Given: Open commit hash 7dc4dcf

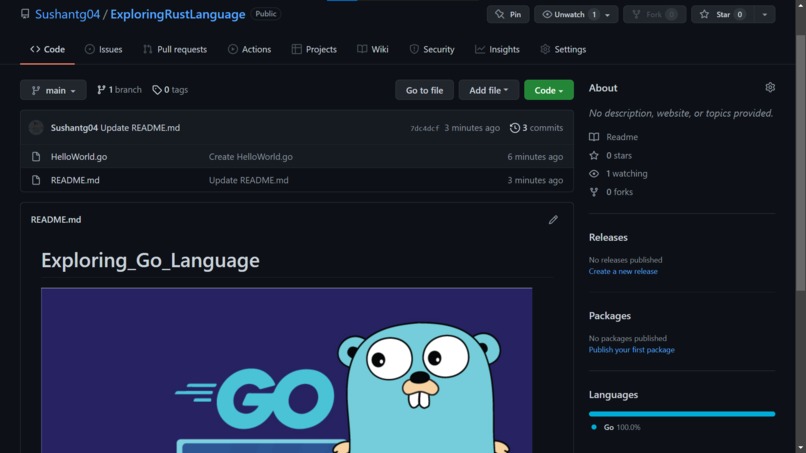Looking at the screenshot, I should click(x=424, y=128).
